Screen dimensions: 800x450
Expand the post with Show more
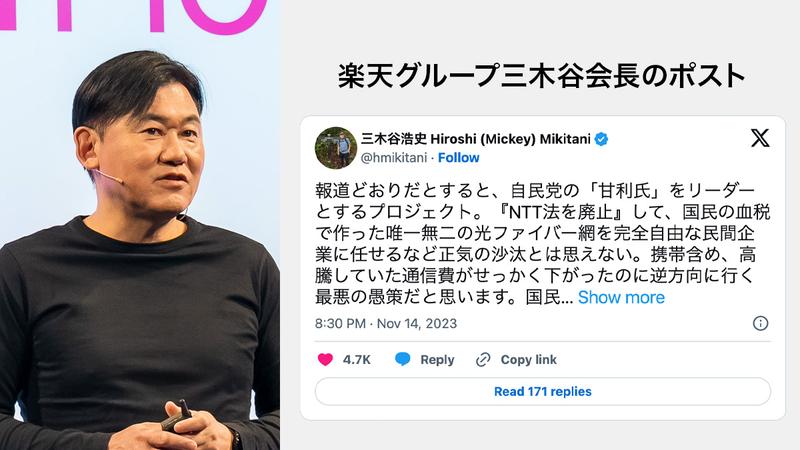(x=621, y=297)
